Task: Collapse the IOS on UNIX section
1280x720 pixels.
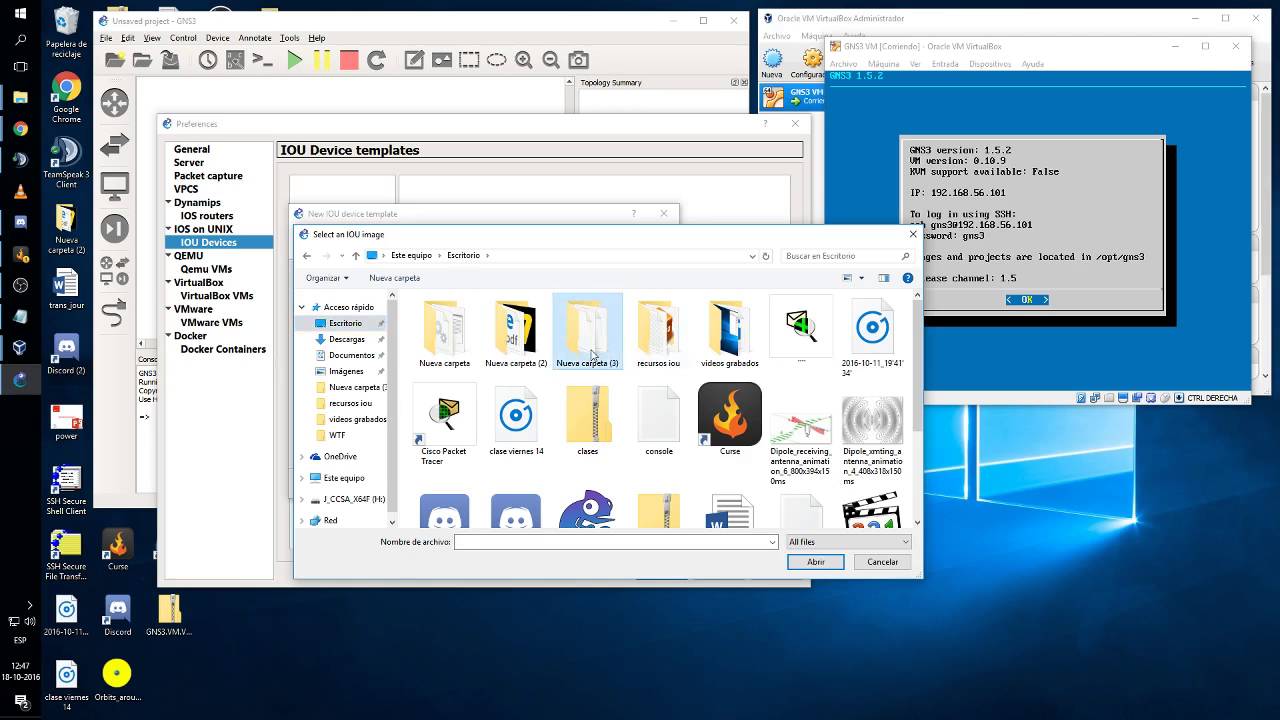Action: pyautogui.click(x=169, y=229)
